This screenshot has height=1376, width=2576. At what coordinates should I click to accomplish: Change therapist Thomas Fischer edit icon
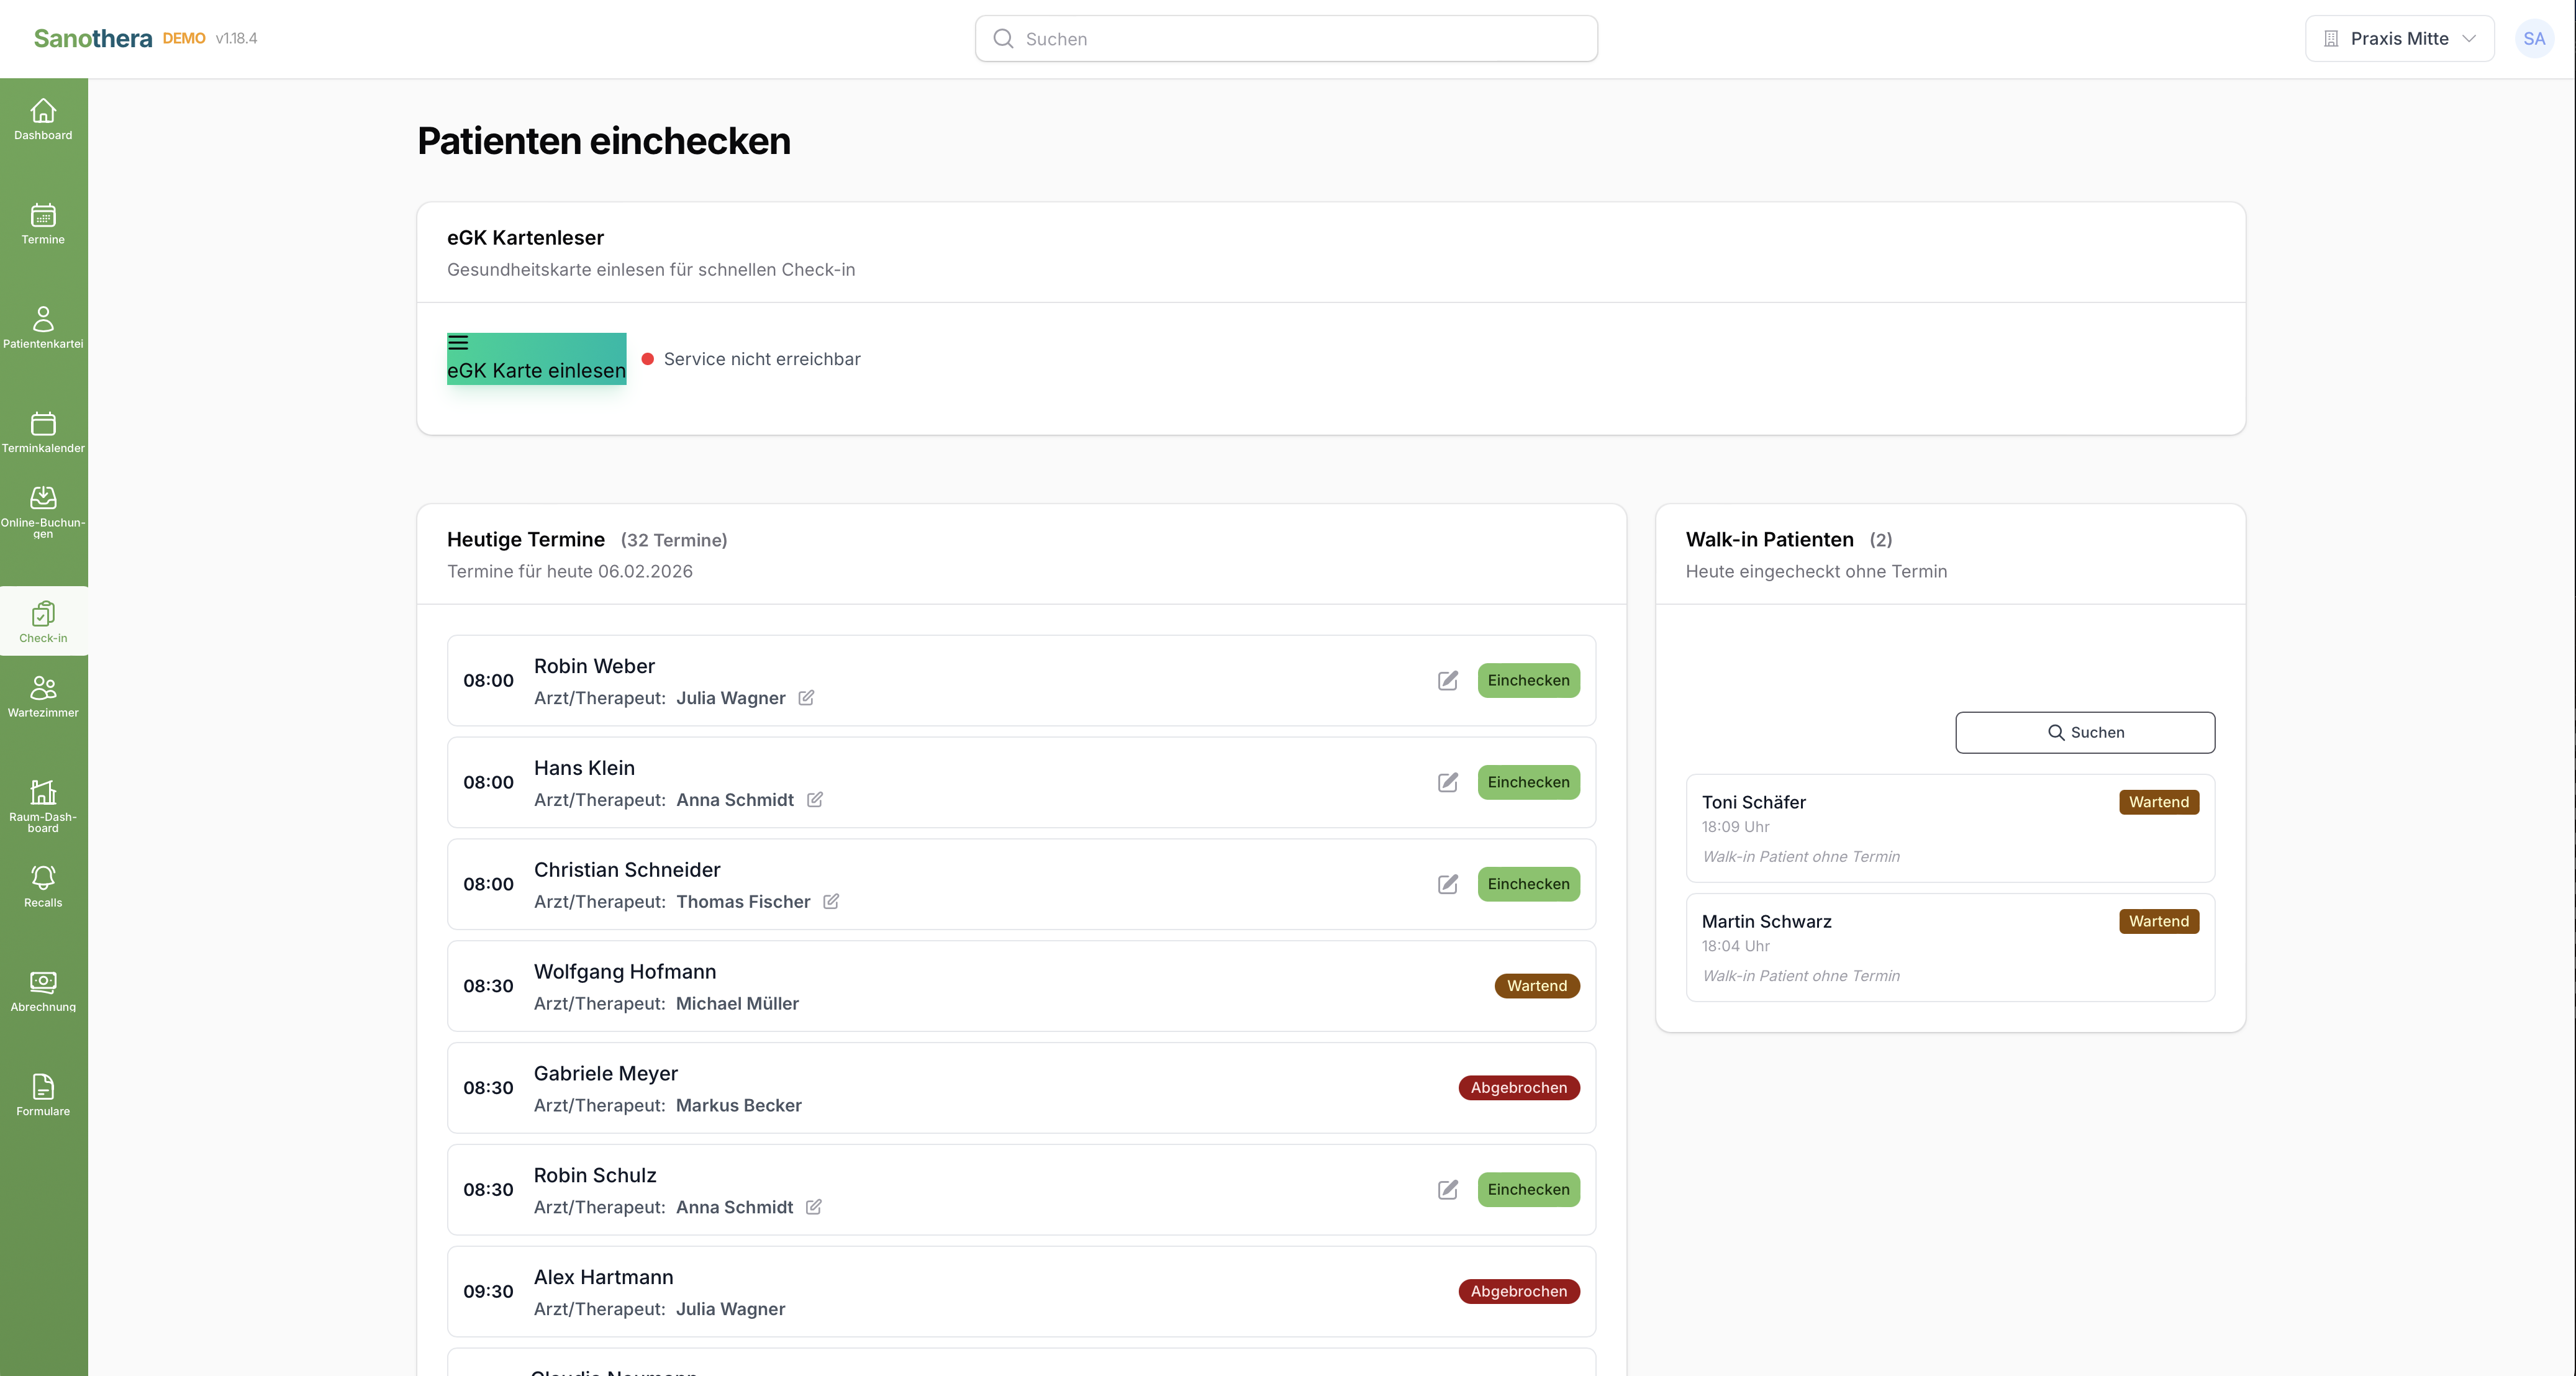point(831,902)
